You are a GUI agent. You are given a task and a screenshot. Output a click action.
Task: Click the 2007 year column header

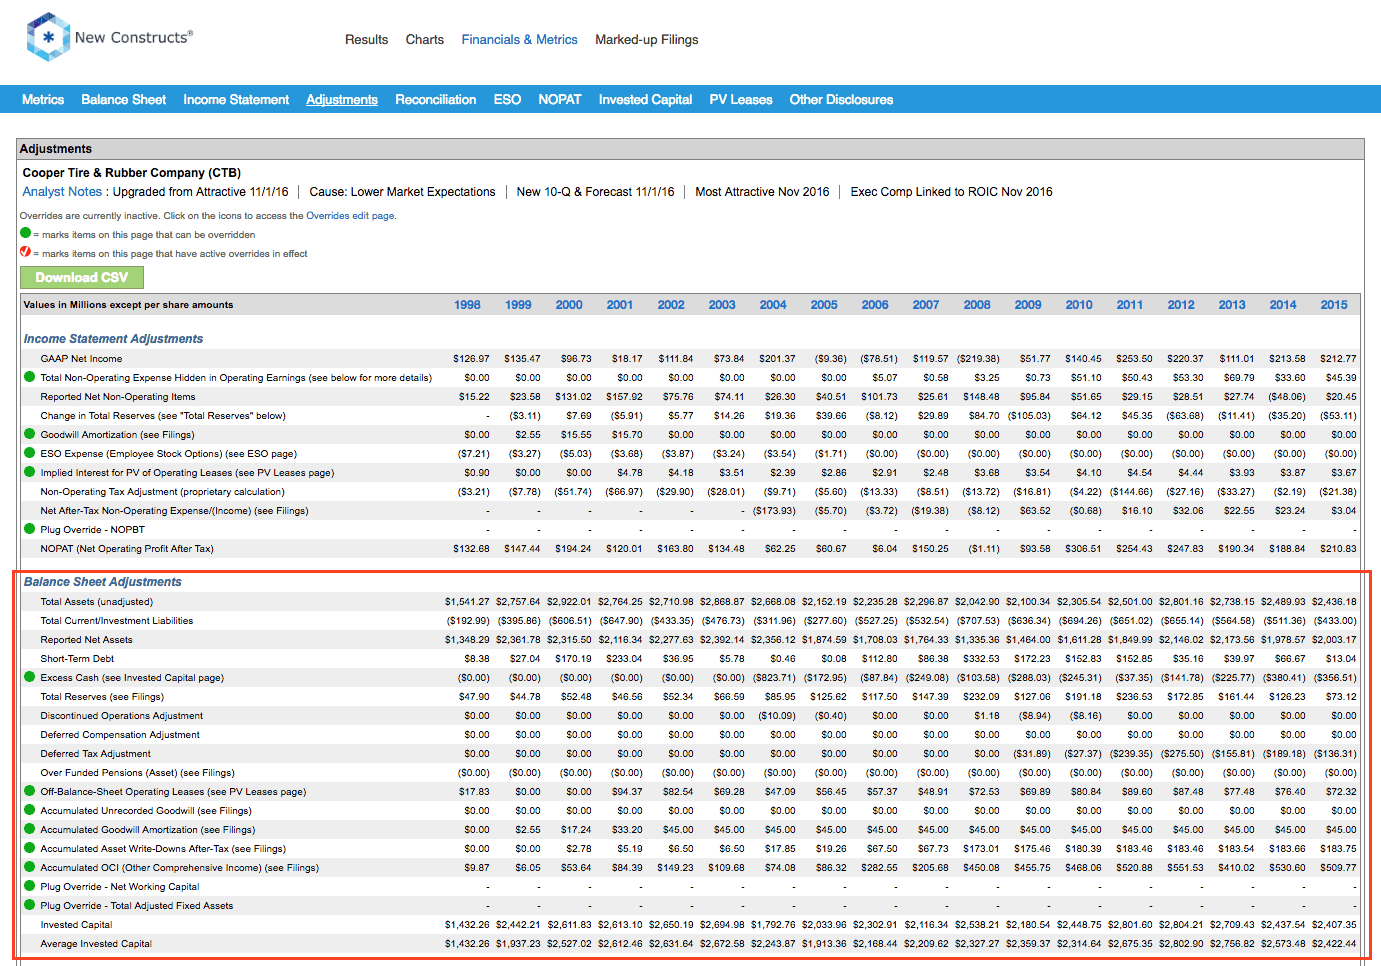coord(926,305)
